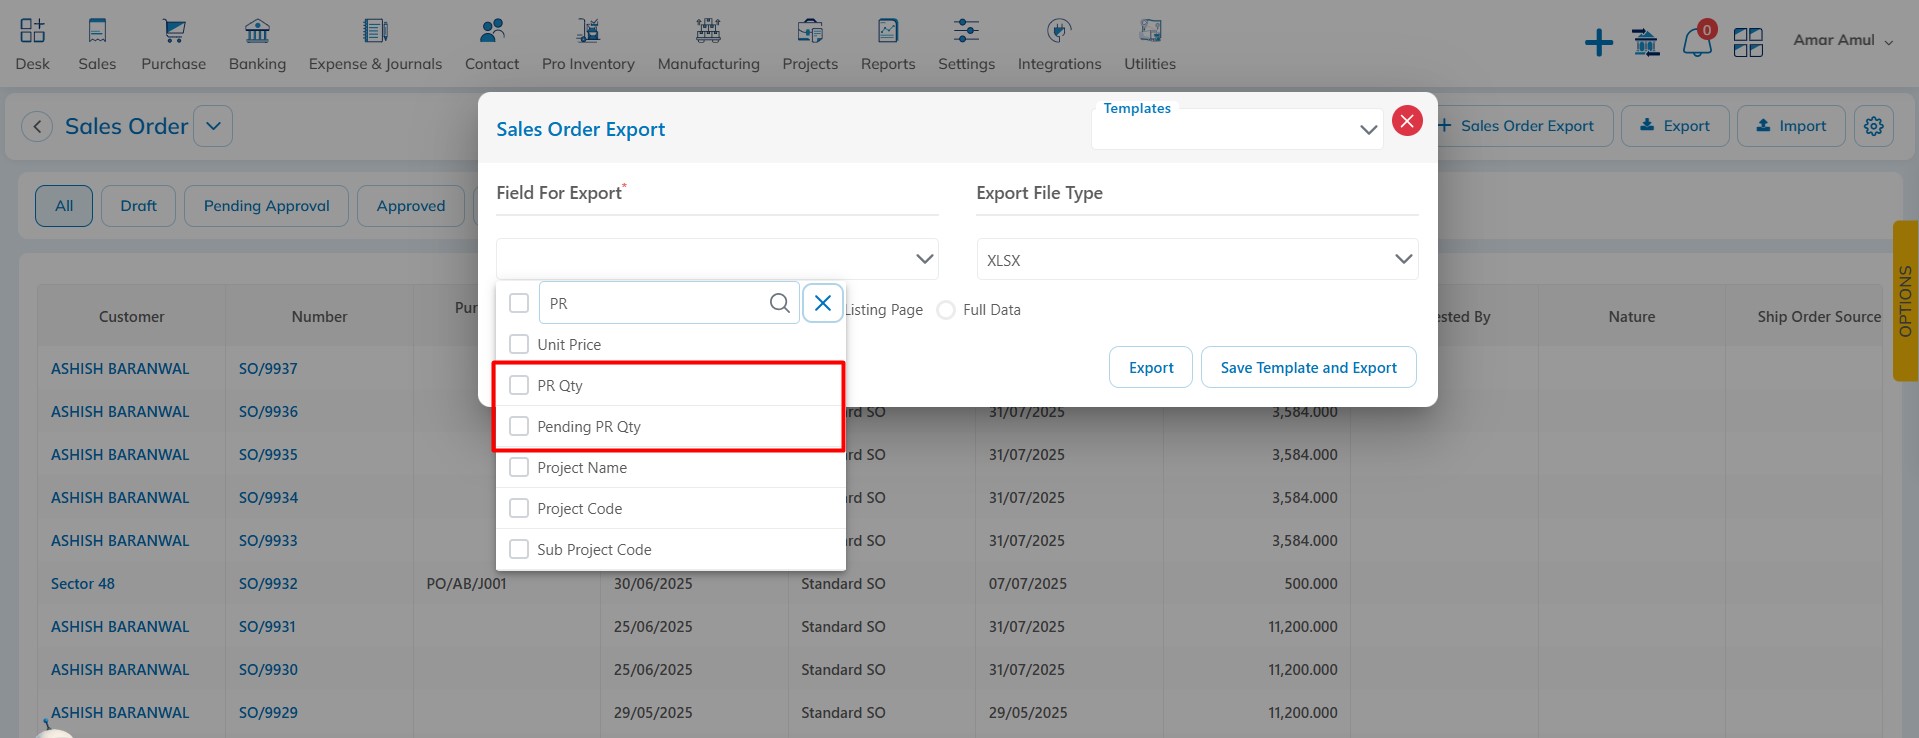Switch to the Pending Approval tab
Viewport: 1919px width, 738px height.
266,206
